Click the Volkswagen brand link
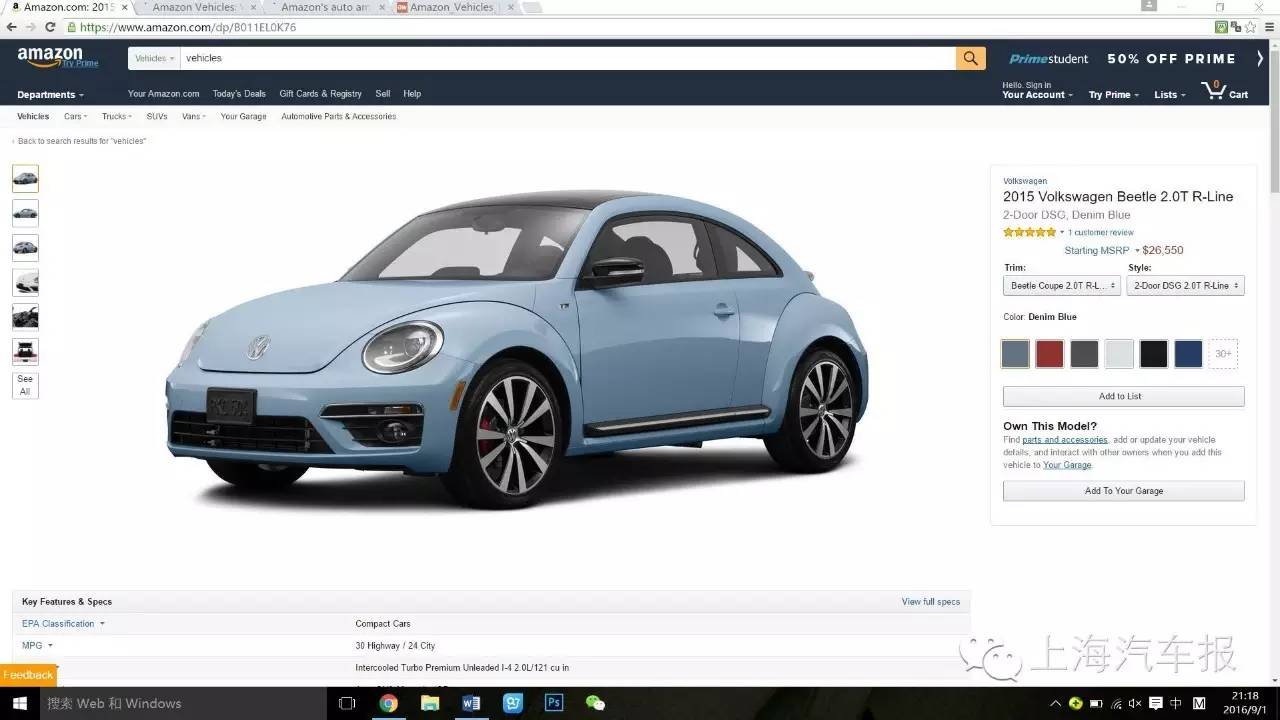 coord(1025,181)
